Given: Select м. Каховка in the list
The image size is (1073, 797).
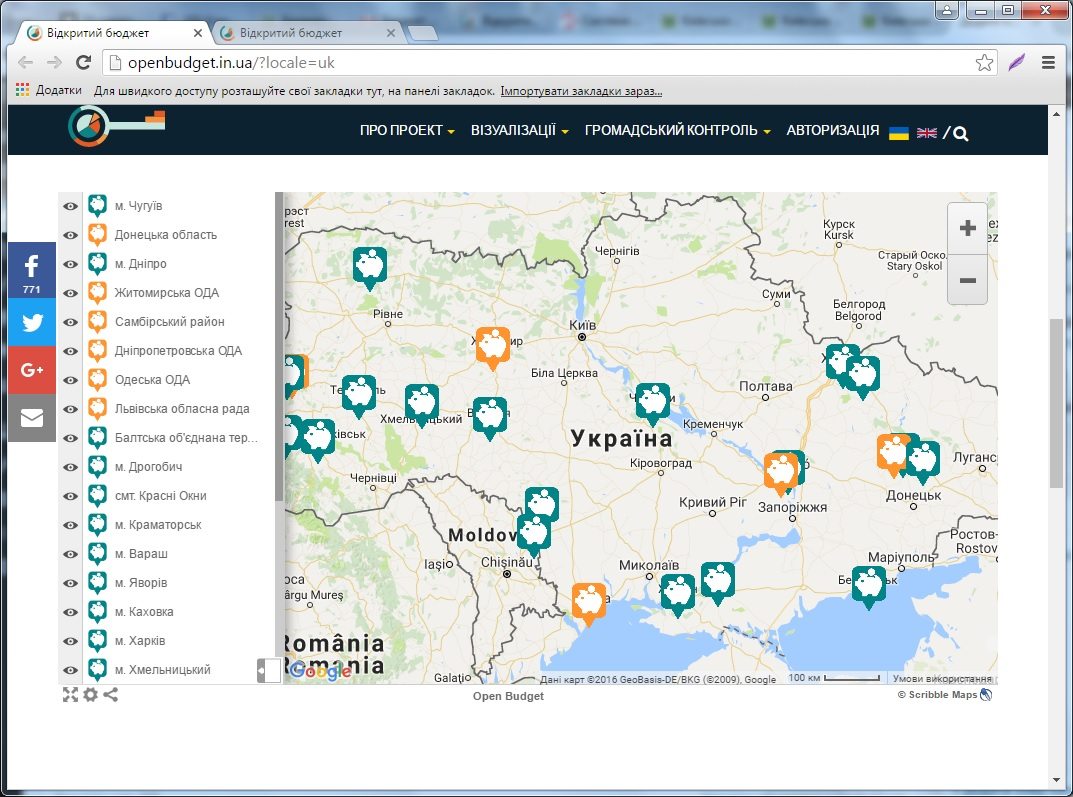Looking at the screenshot, I should pyautogui.click(x=144, y=612).
